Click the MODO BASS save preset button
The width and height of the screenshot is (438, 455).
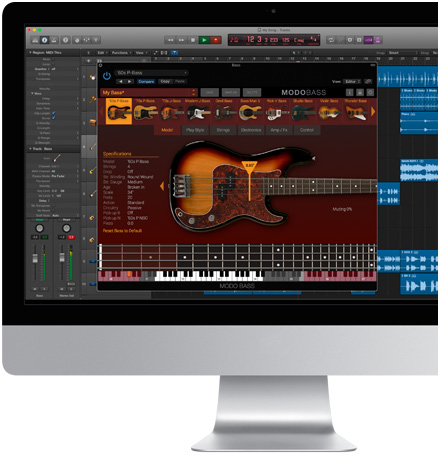click(210, 92)
